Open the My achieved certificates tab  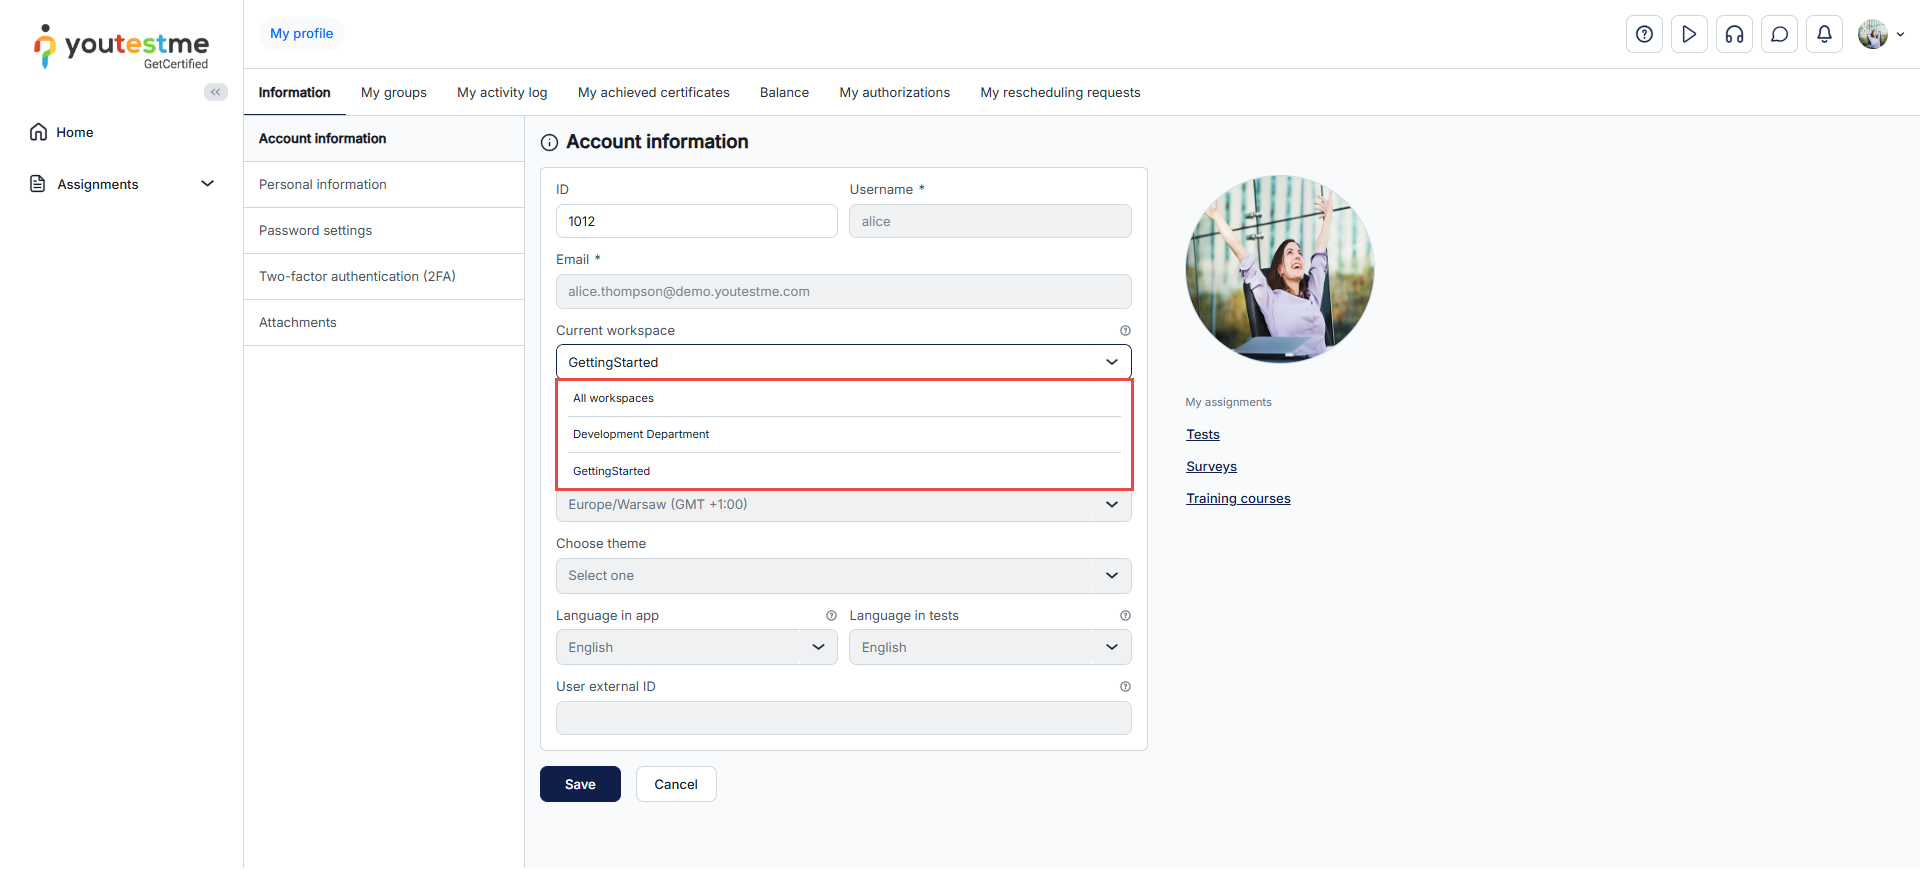(653, 93)
